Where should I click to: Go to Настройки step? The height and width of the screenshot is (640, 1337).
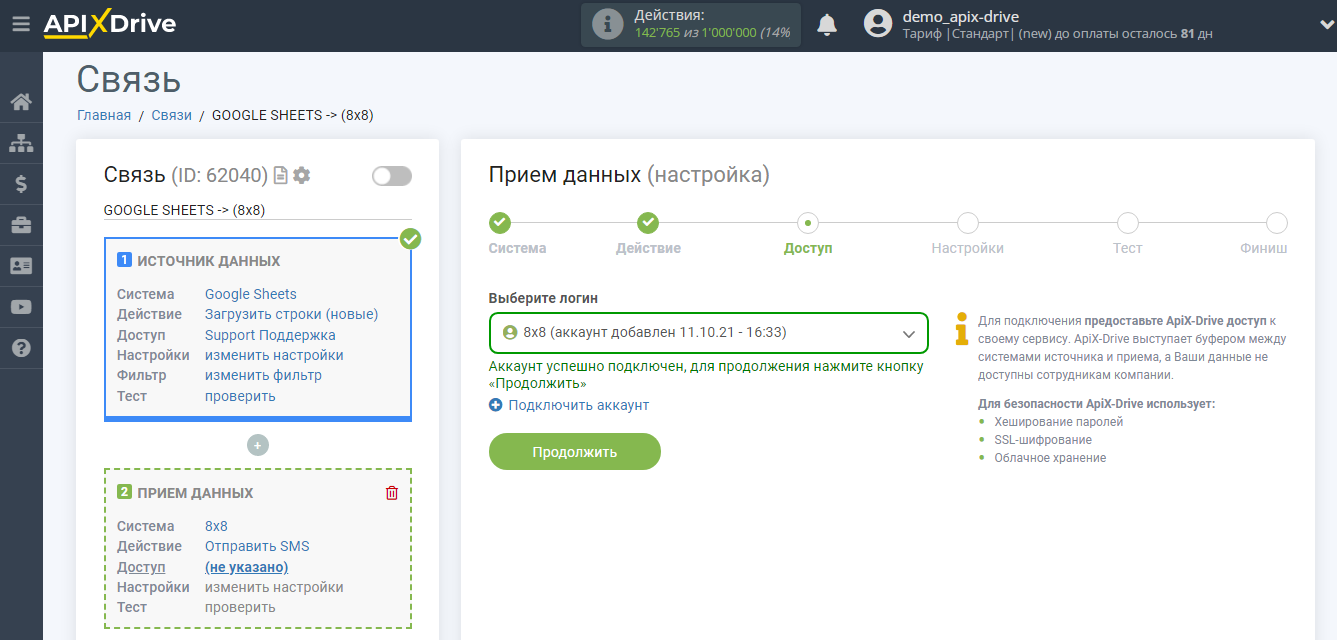(967, 223)
